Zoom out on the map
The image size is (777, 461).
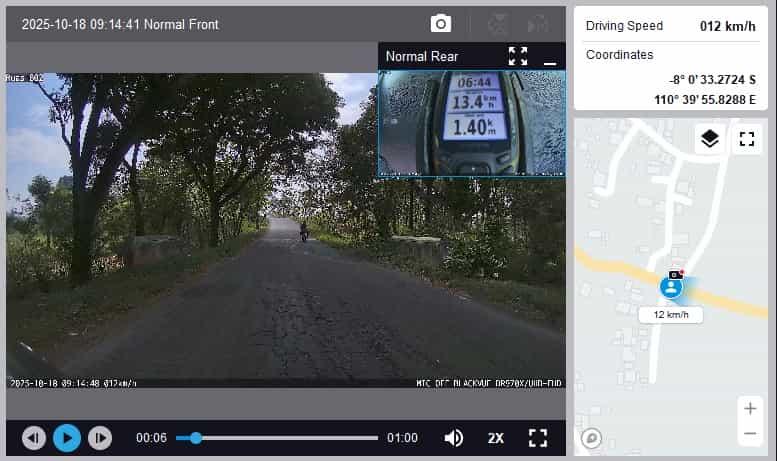[749, 433]
